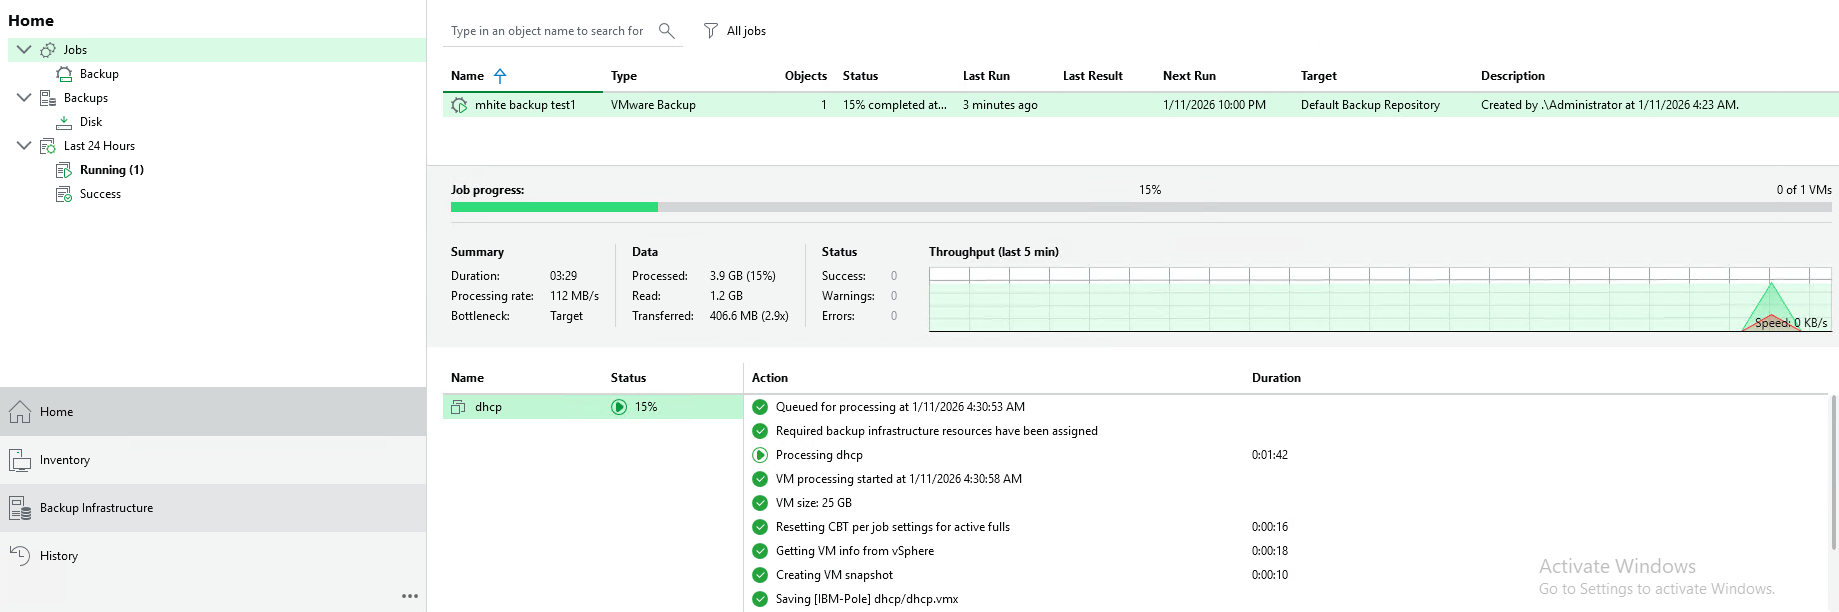Screen dimensions: 1839x612
Task: Click the Action column header in log
Action: point(770,378)
